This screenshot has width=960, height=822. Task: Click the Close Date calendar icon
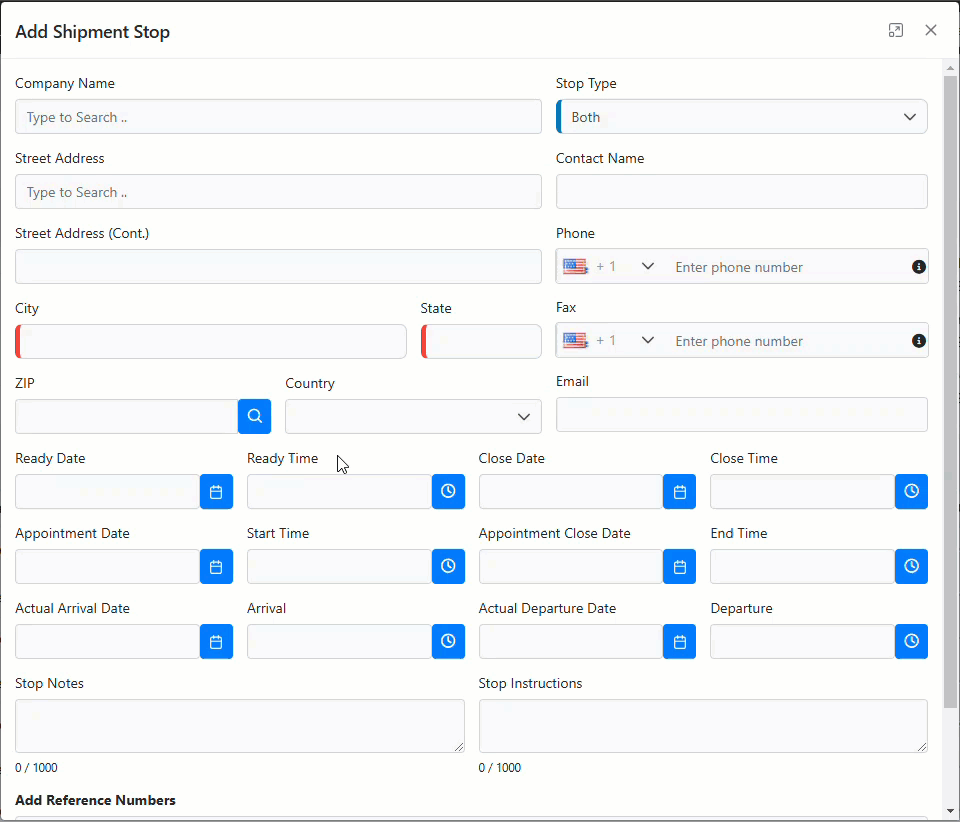click(x=679, y=492)
